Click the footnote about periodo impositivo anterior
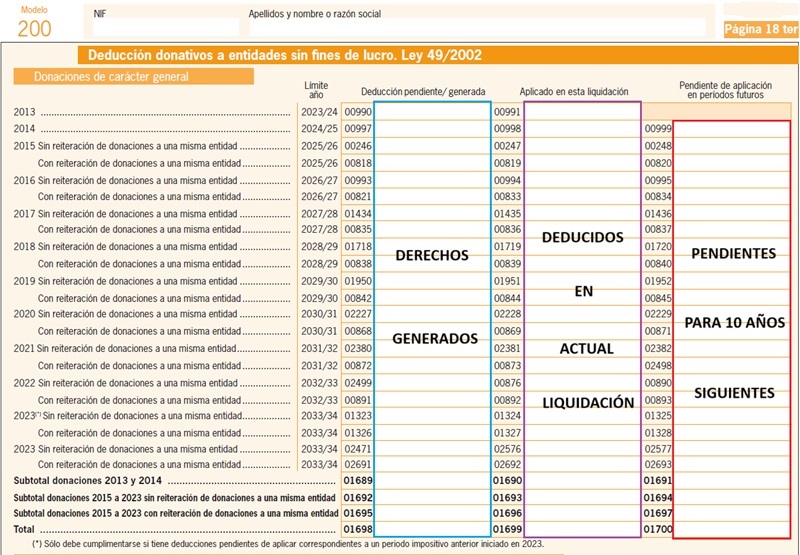 (x=288, y=544)
